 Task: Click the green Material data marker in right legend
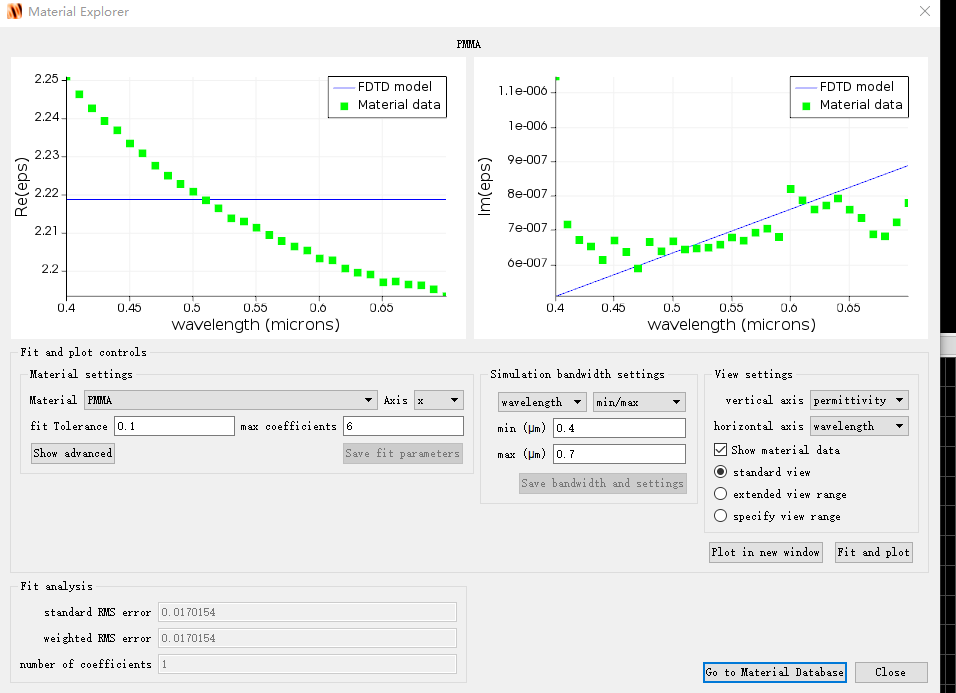[806, 106]
